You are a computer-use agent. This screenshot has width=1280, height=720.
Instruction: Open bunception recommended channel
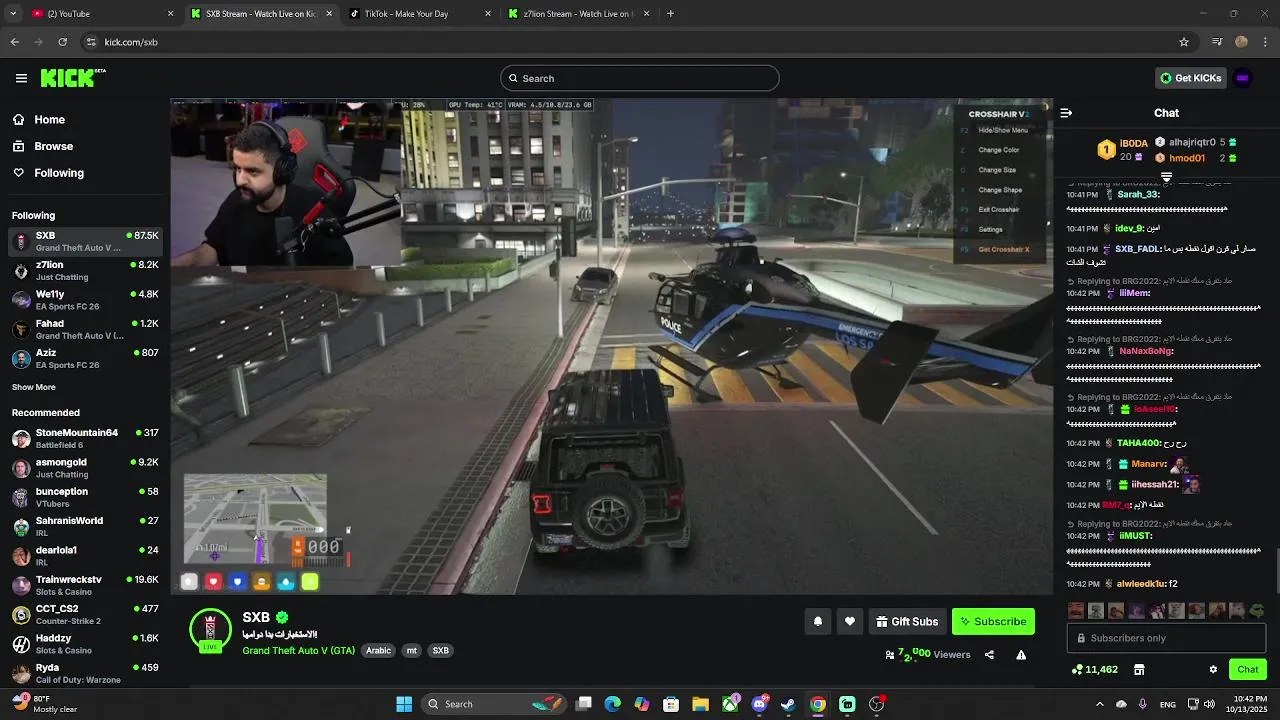85,497
